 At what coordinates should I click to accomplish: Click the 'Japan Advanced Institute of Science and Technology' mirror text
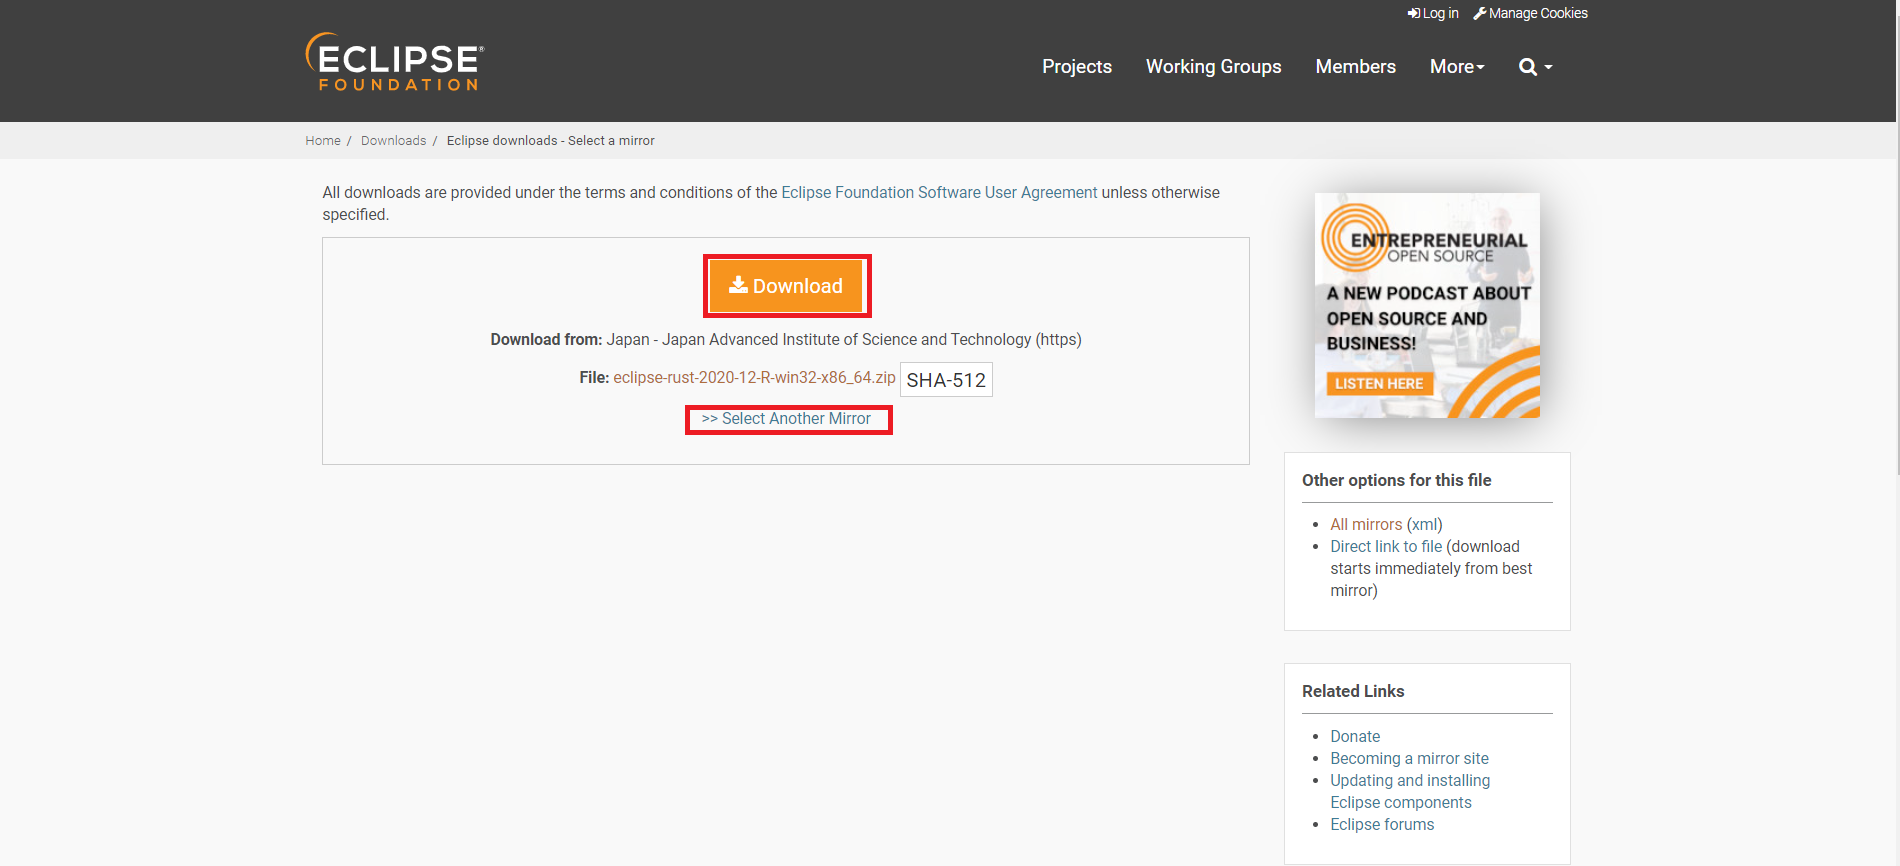[846, 340]
